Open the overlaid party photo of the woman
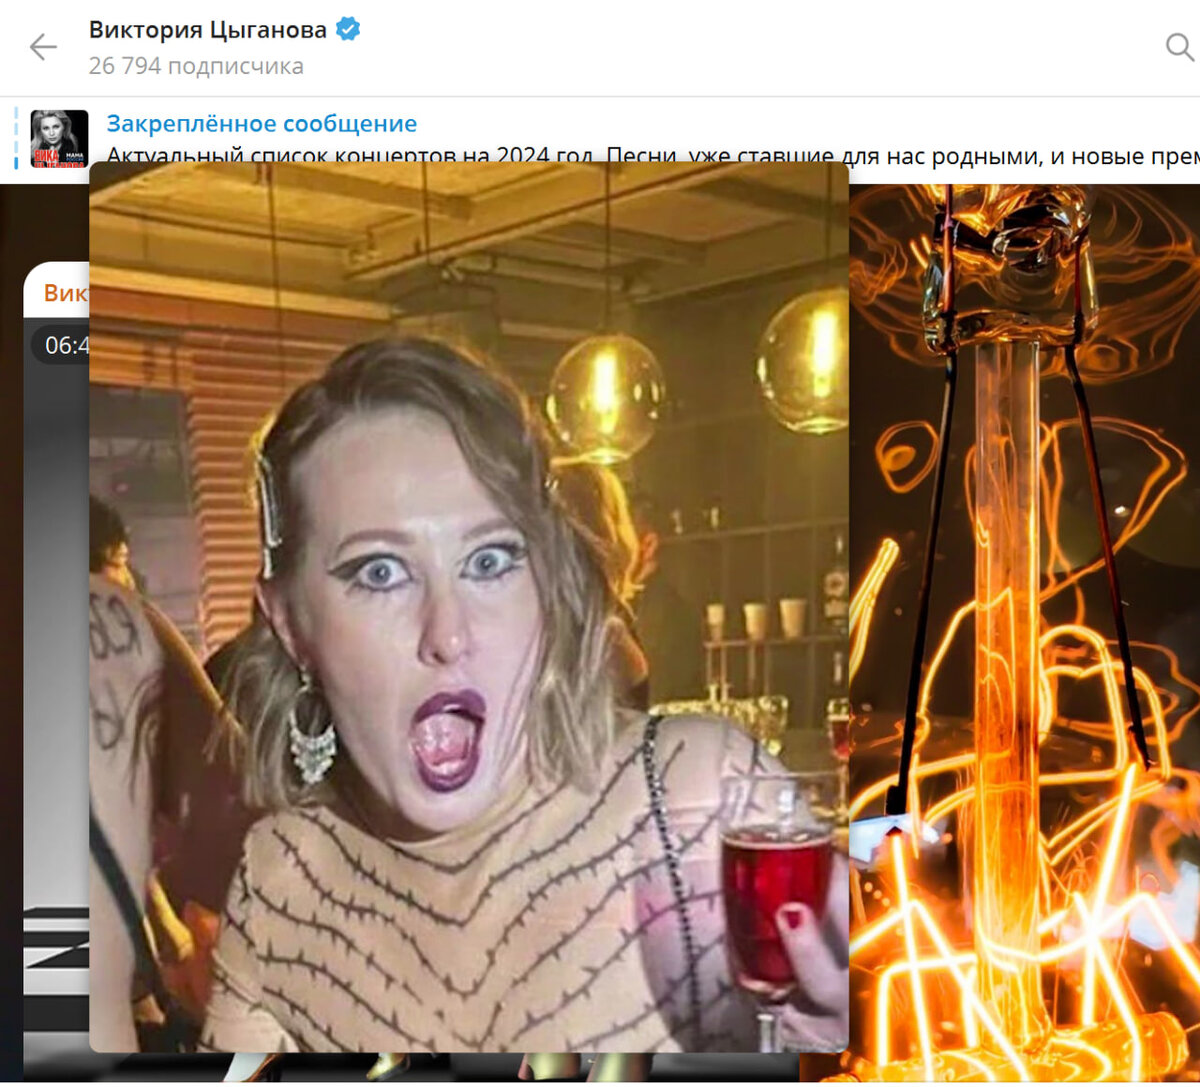1200x1087 pixels. point(469,607)
